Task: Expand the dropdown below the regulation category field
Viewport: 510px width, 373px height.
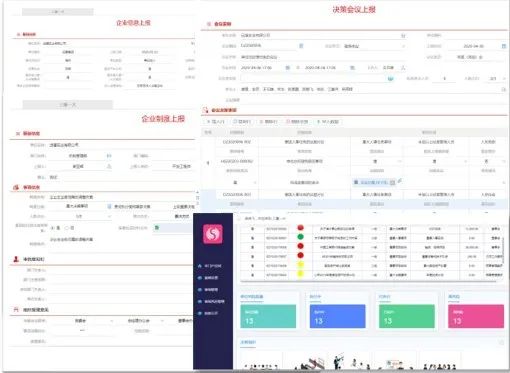Action: click(109, 216)
